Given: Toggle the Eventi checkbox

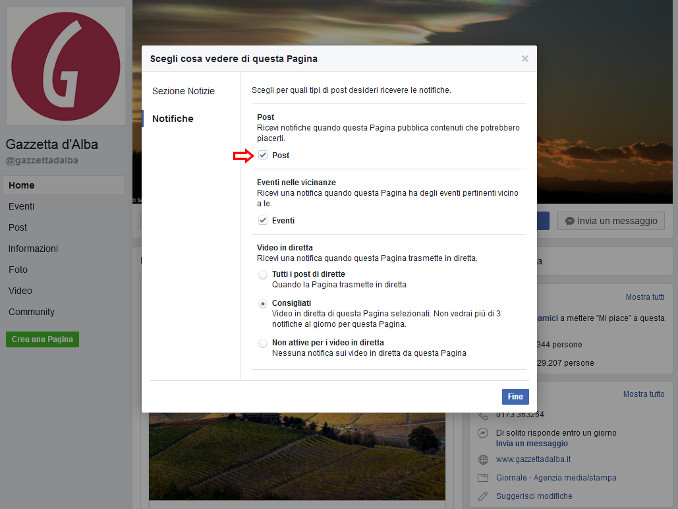Looking at the screenshot, I should click(x=263, y=220).
